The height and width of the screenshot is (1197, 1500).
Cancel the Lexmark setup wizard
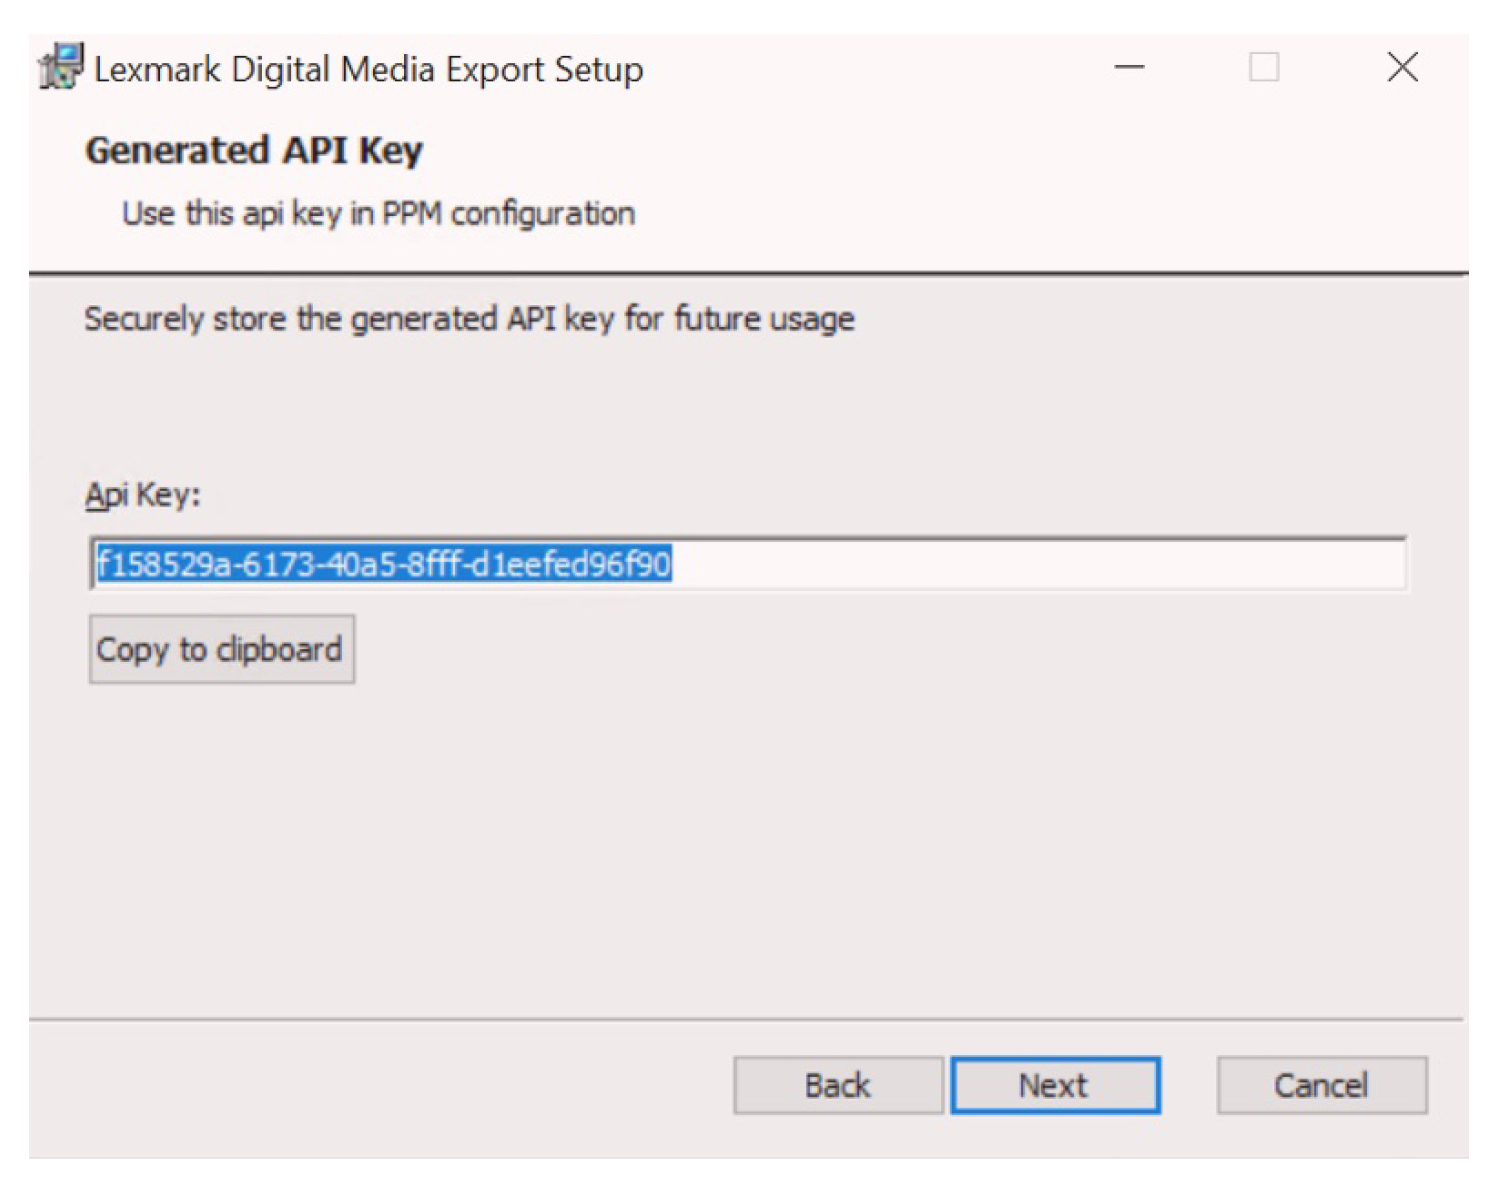(1321, 1085)
